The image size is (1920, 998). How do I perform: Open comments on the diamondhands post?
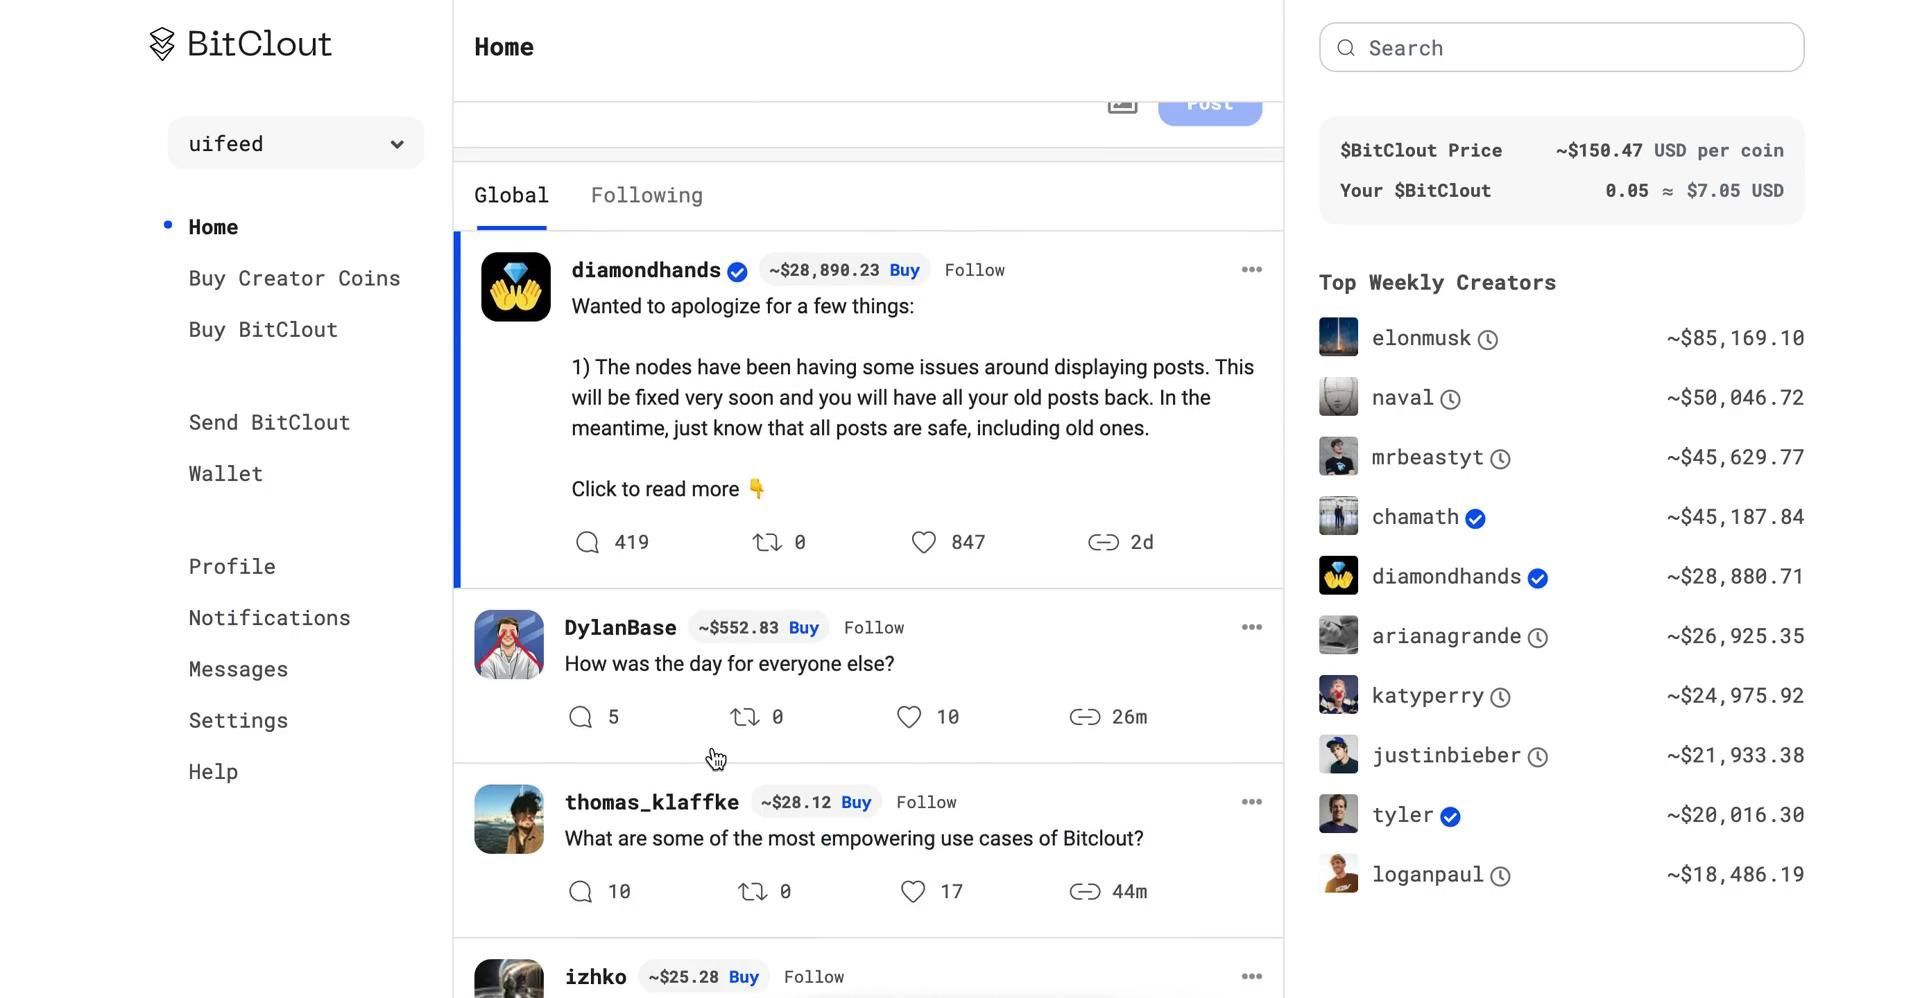click(x=587, y=542)
